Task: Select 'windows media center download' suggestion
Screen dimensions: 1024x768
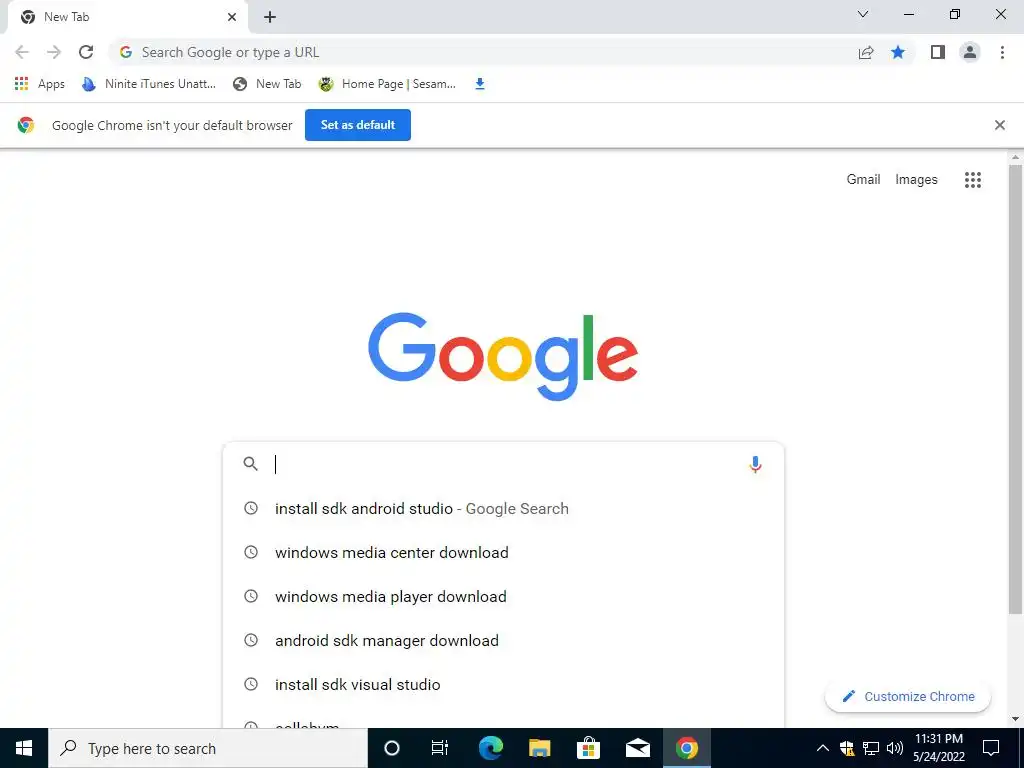Action: [503, 552]
